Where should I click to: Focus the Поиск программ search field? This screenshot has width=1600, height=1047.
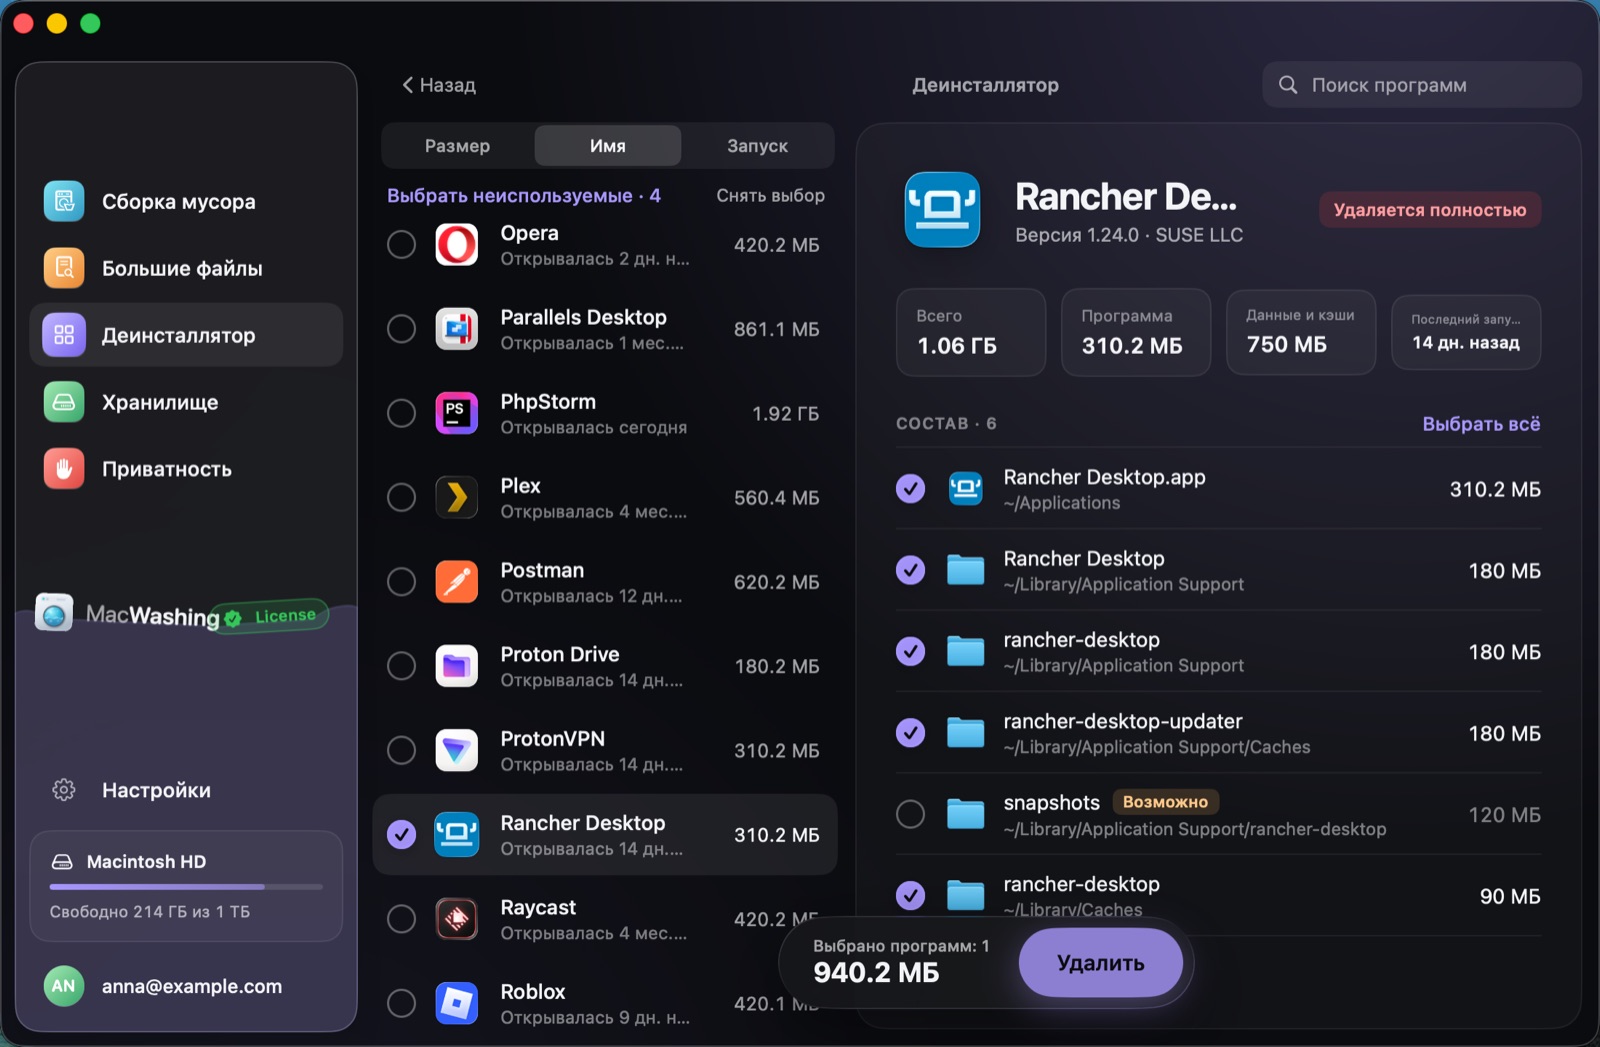pos(1421,85)
